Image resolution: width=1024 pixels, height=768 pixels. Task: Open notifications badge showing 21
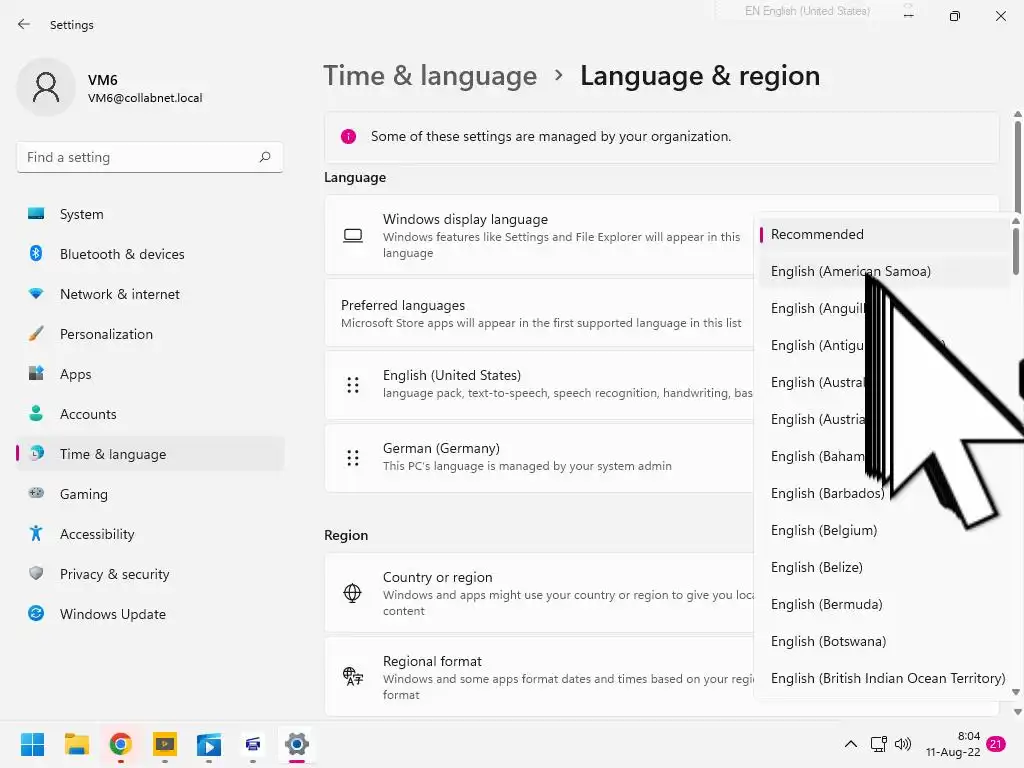point(997,744)
